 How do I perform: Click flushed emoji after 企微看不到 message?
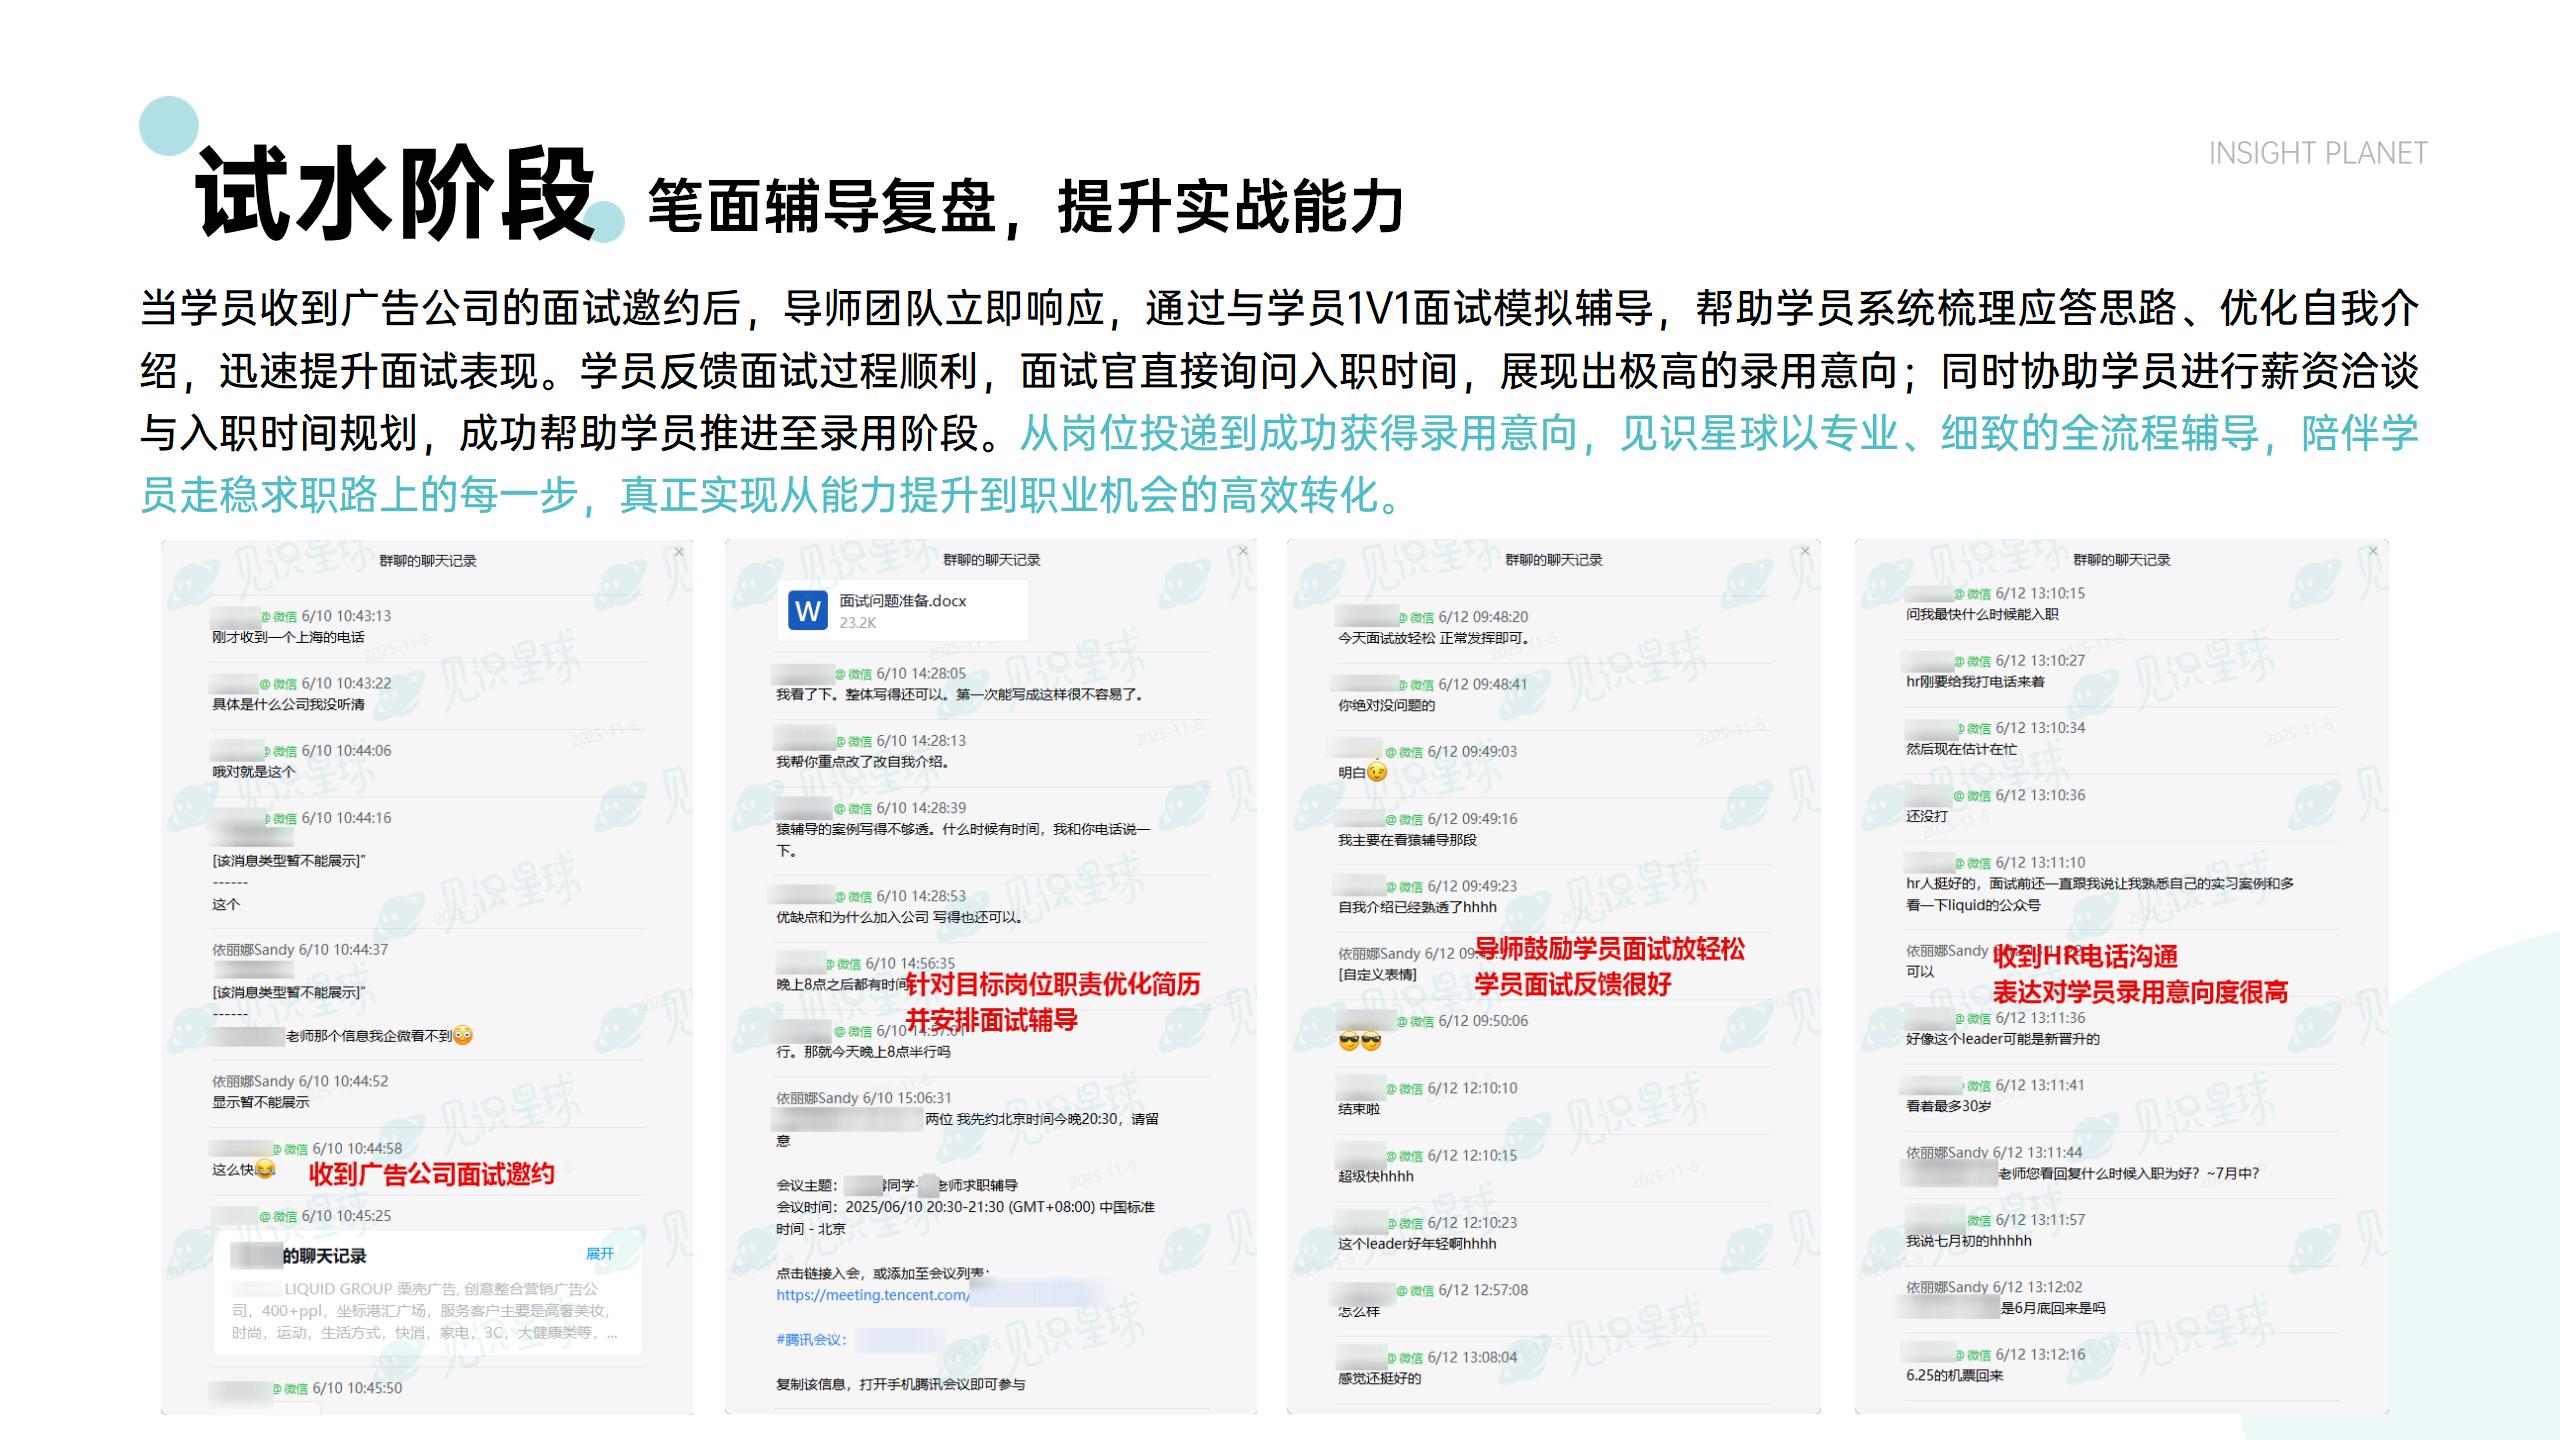462,1036
